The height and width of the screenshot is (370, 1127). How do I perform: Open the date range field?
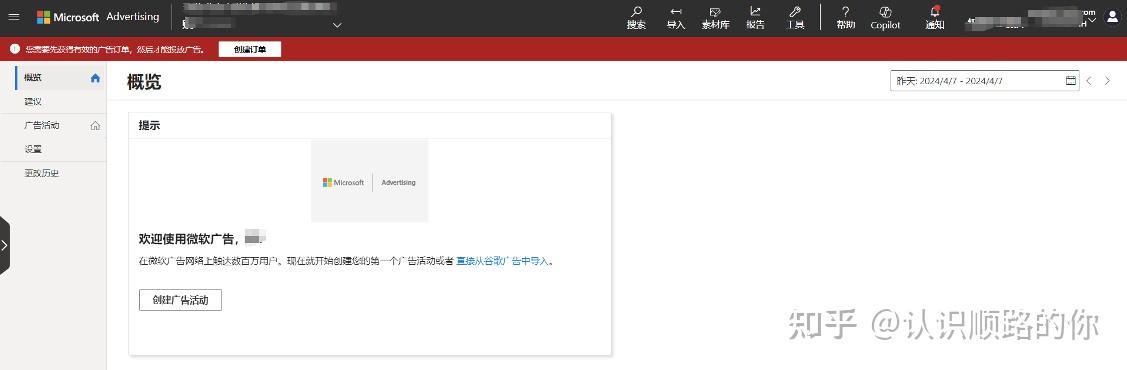984,80
